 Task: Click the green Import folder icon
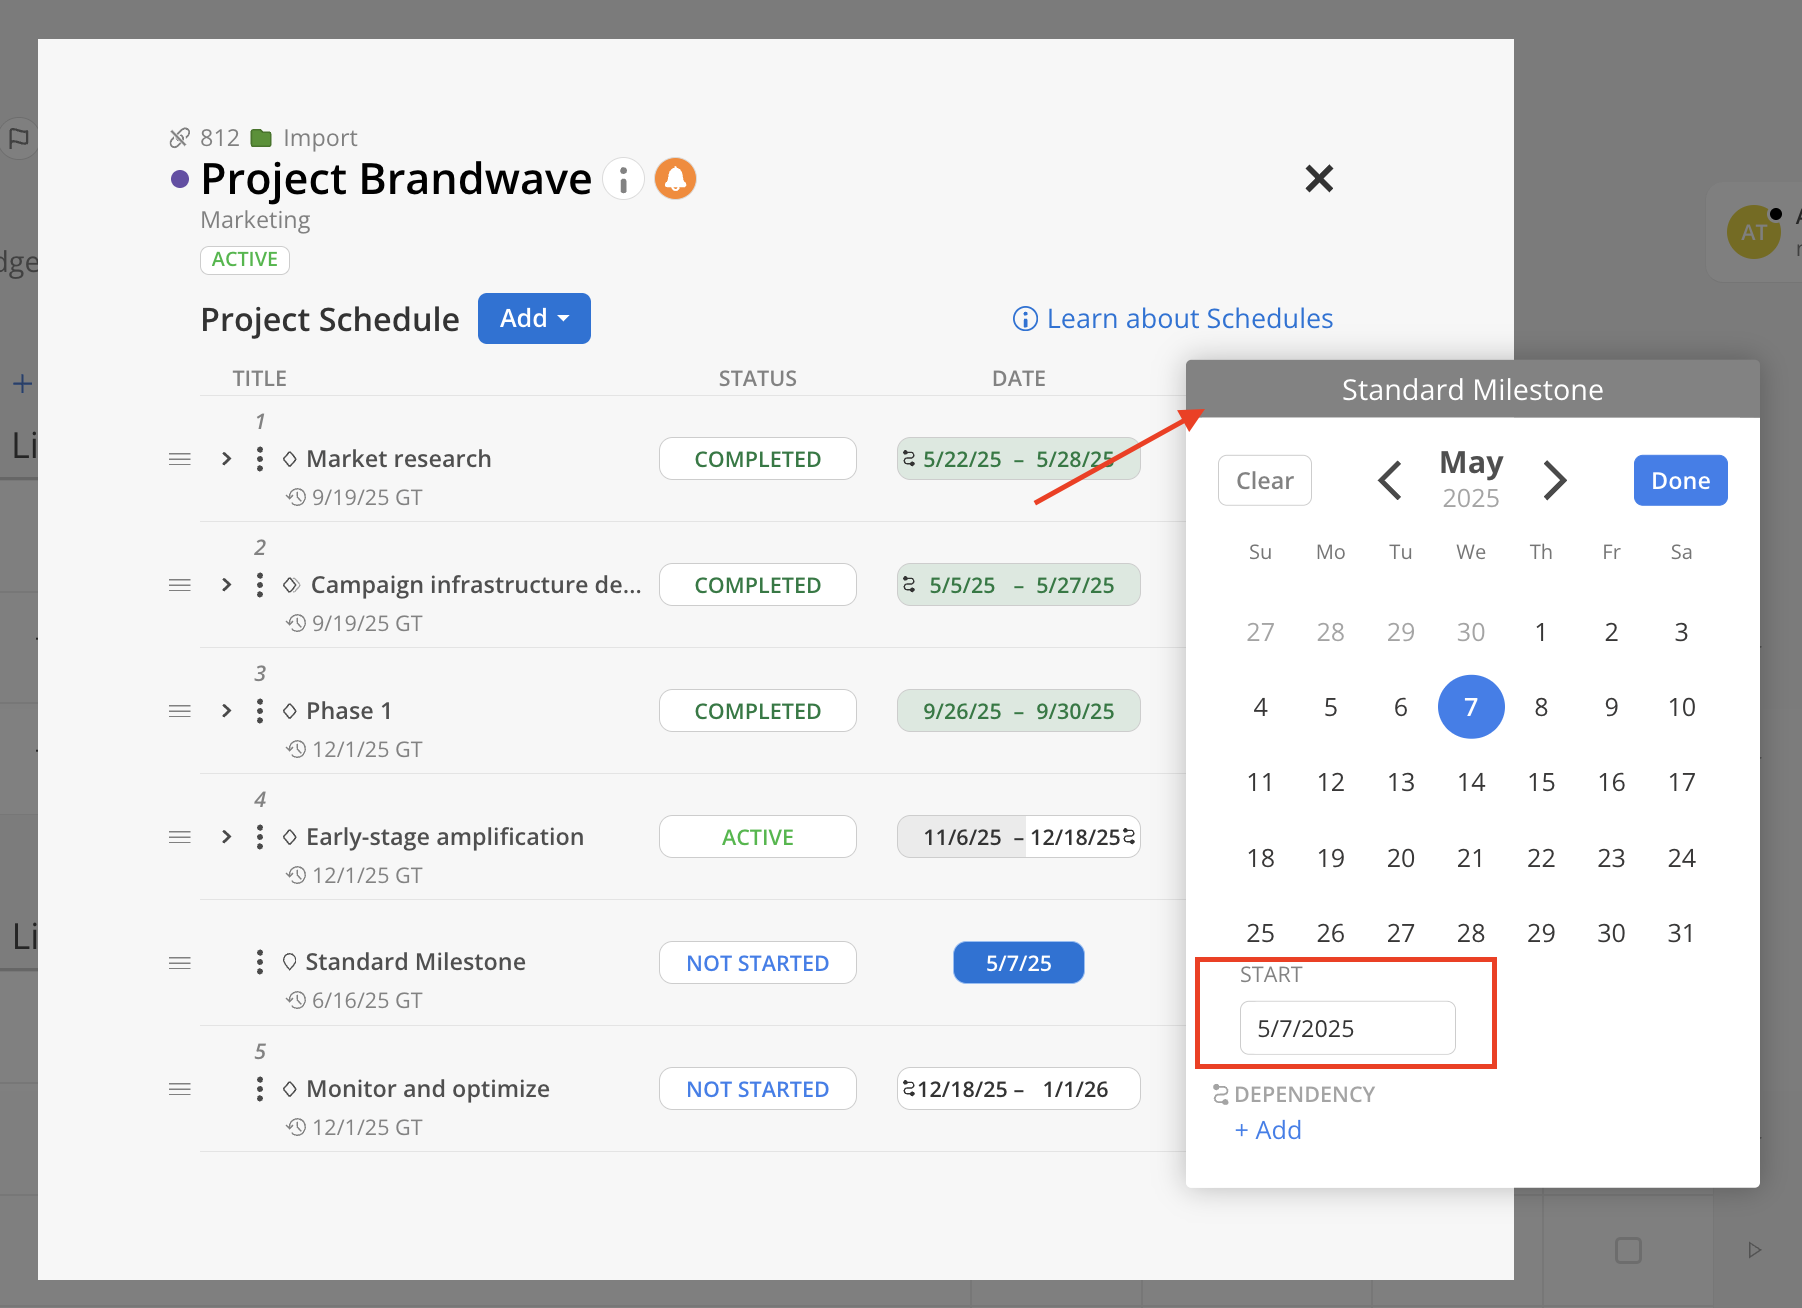[261, 138]
